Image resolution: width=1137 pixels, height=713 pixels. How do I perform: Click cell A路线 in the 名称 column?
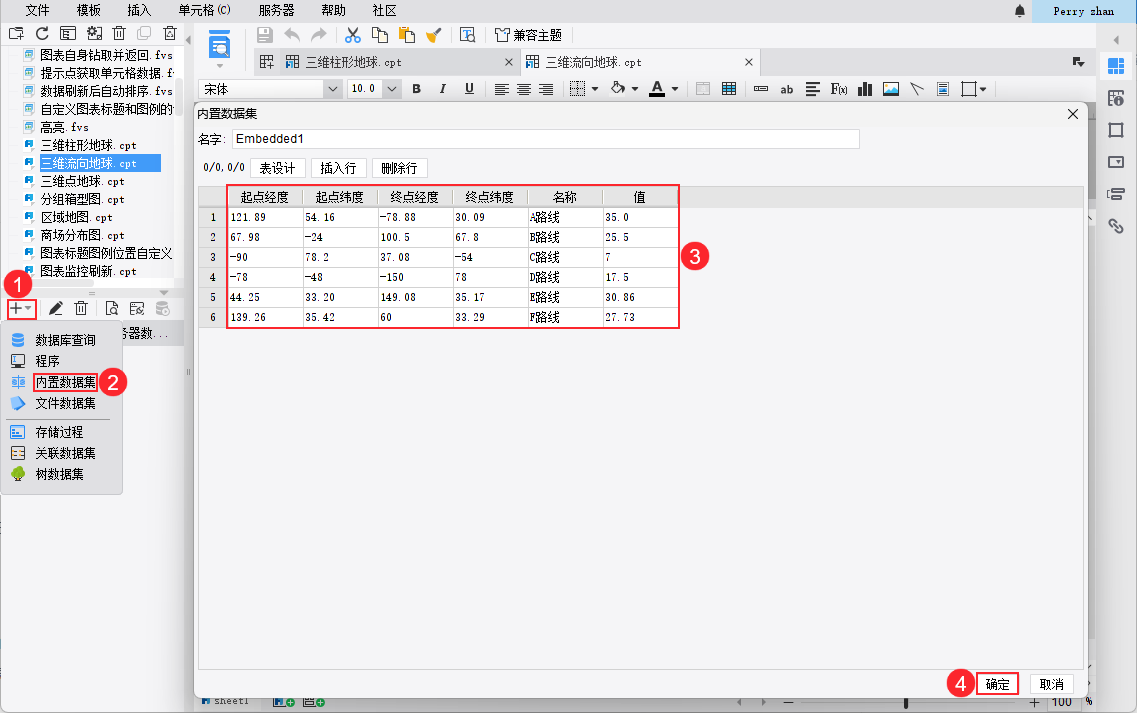pyautogui.click(x=566, y=218)
